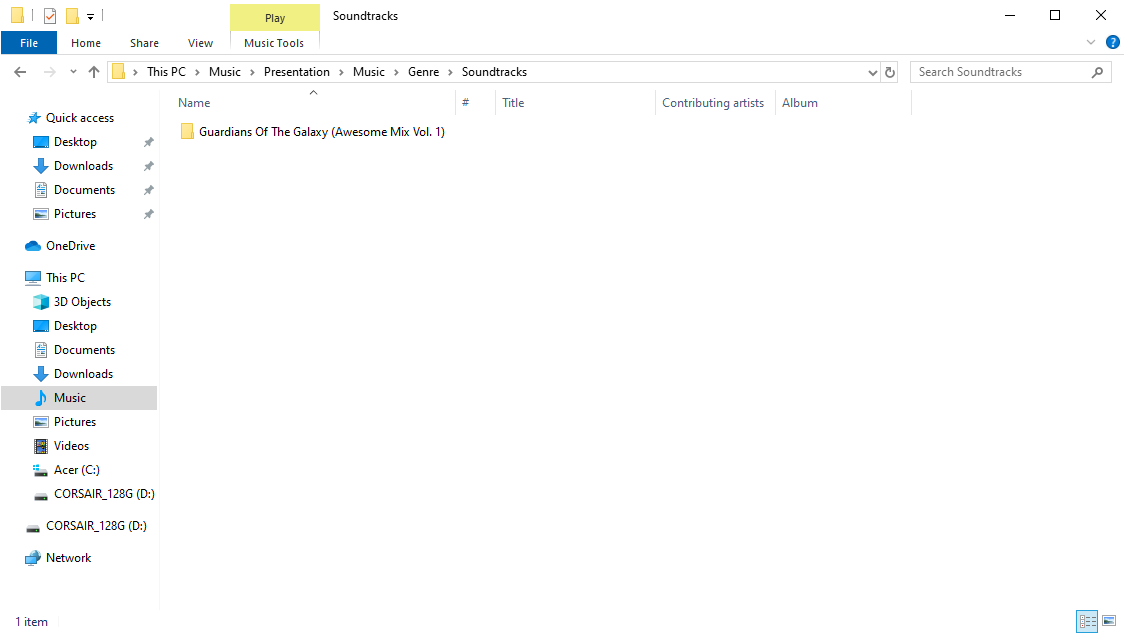Viewport: 1125px width, 634px height.
Task: Open pinned Documents under Quick access
Action: point(85,190)
